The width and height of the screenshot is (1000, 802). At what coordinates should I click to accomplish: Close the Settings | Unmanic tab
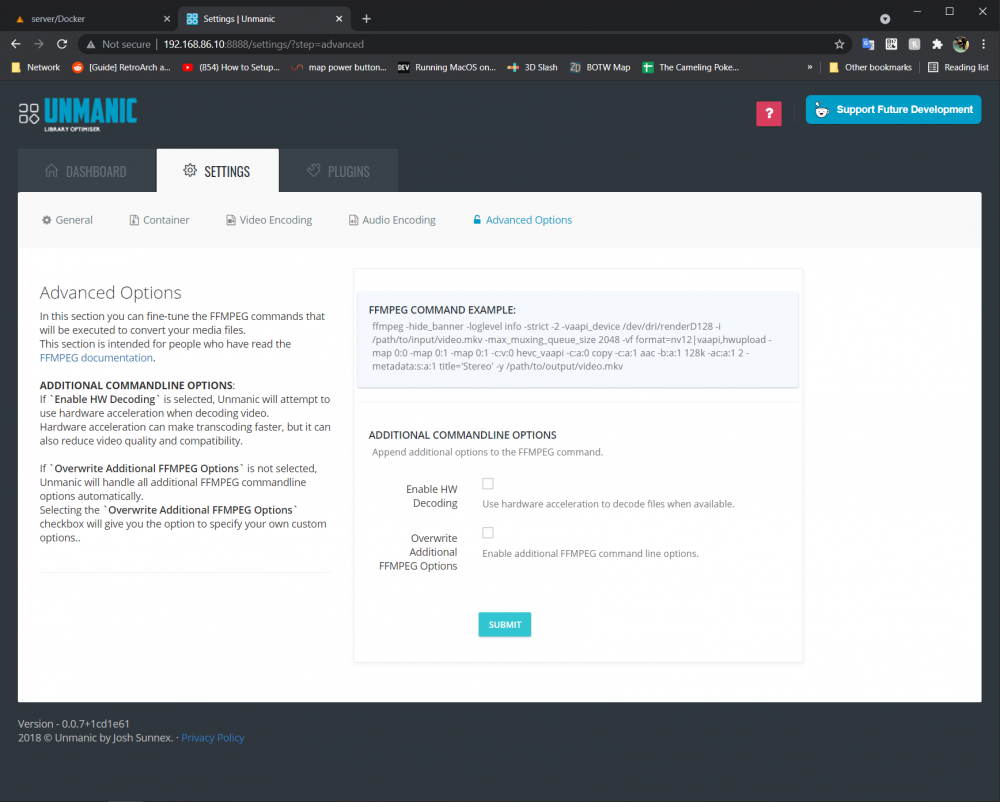pyautogui.click(x=339, y=18)
